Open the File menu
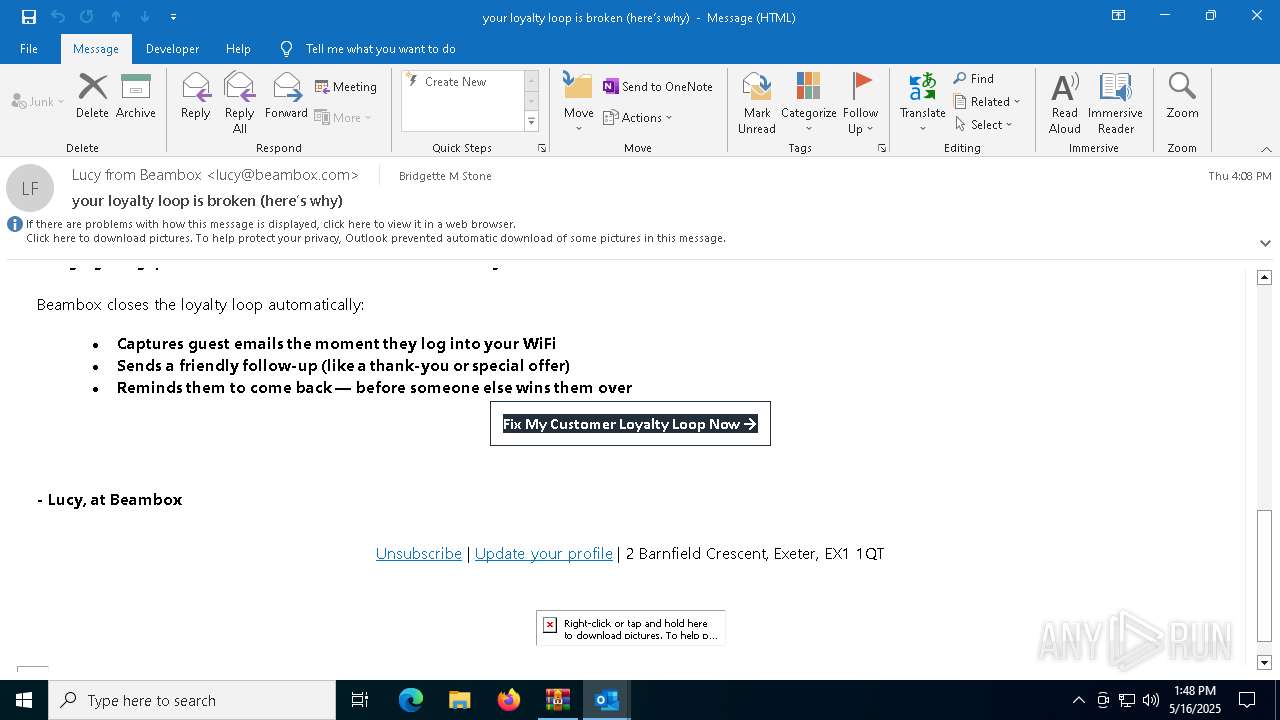The width and height of the screenshot is (1280, 720). 29,49
